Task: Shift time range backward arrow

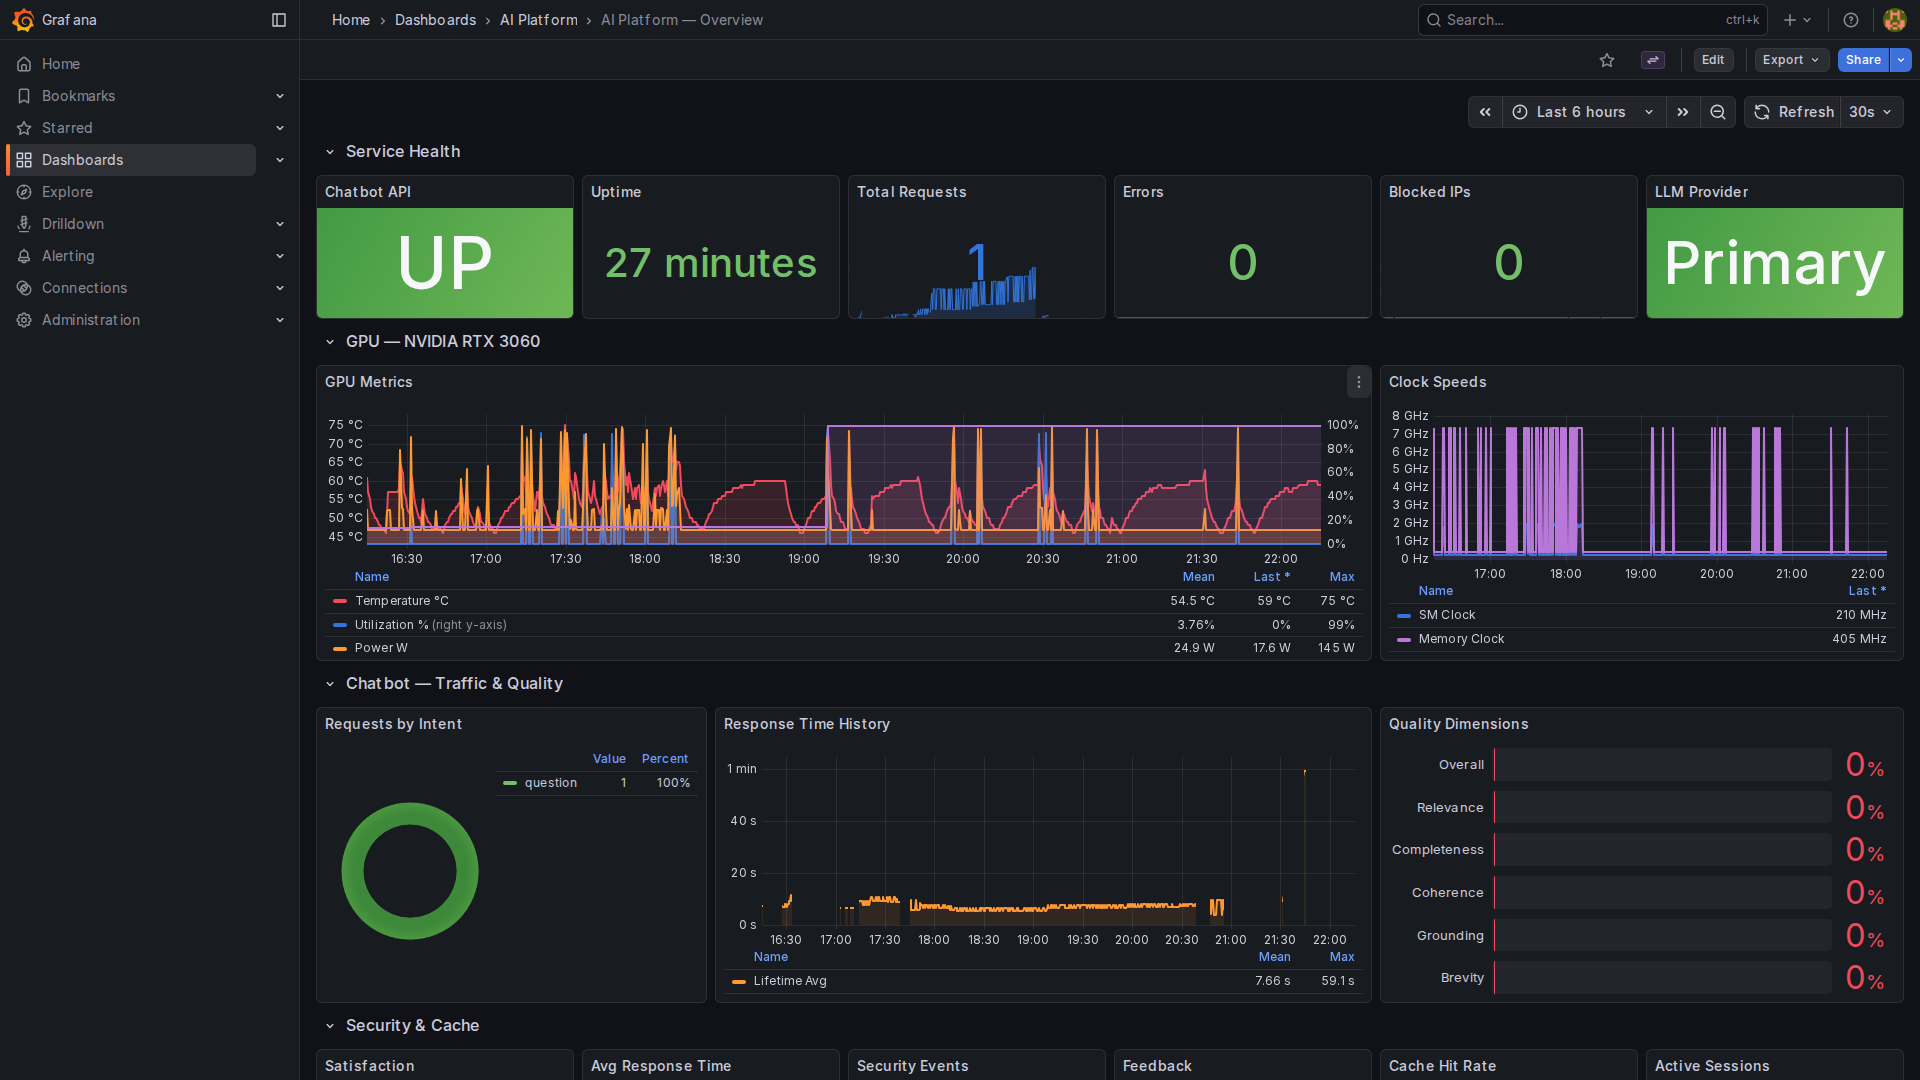Action: tap(1485, 112)
